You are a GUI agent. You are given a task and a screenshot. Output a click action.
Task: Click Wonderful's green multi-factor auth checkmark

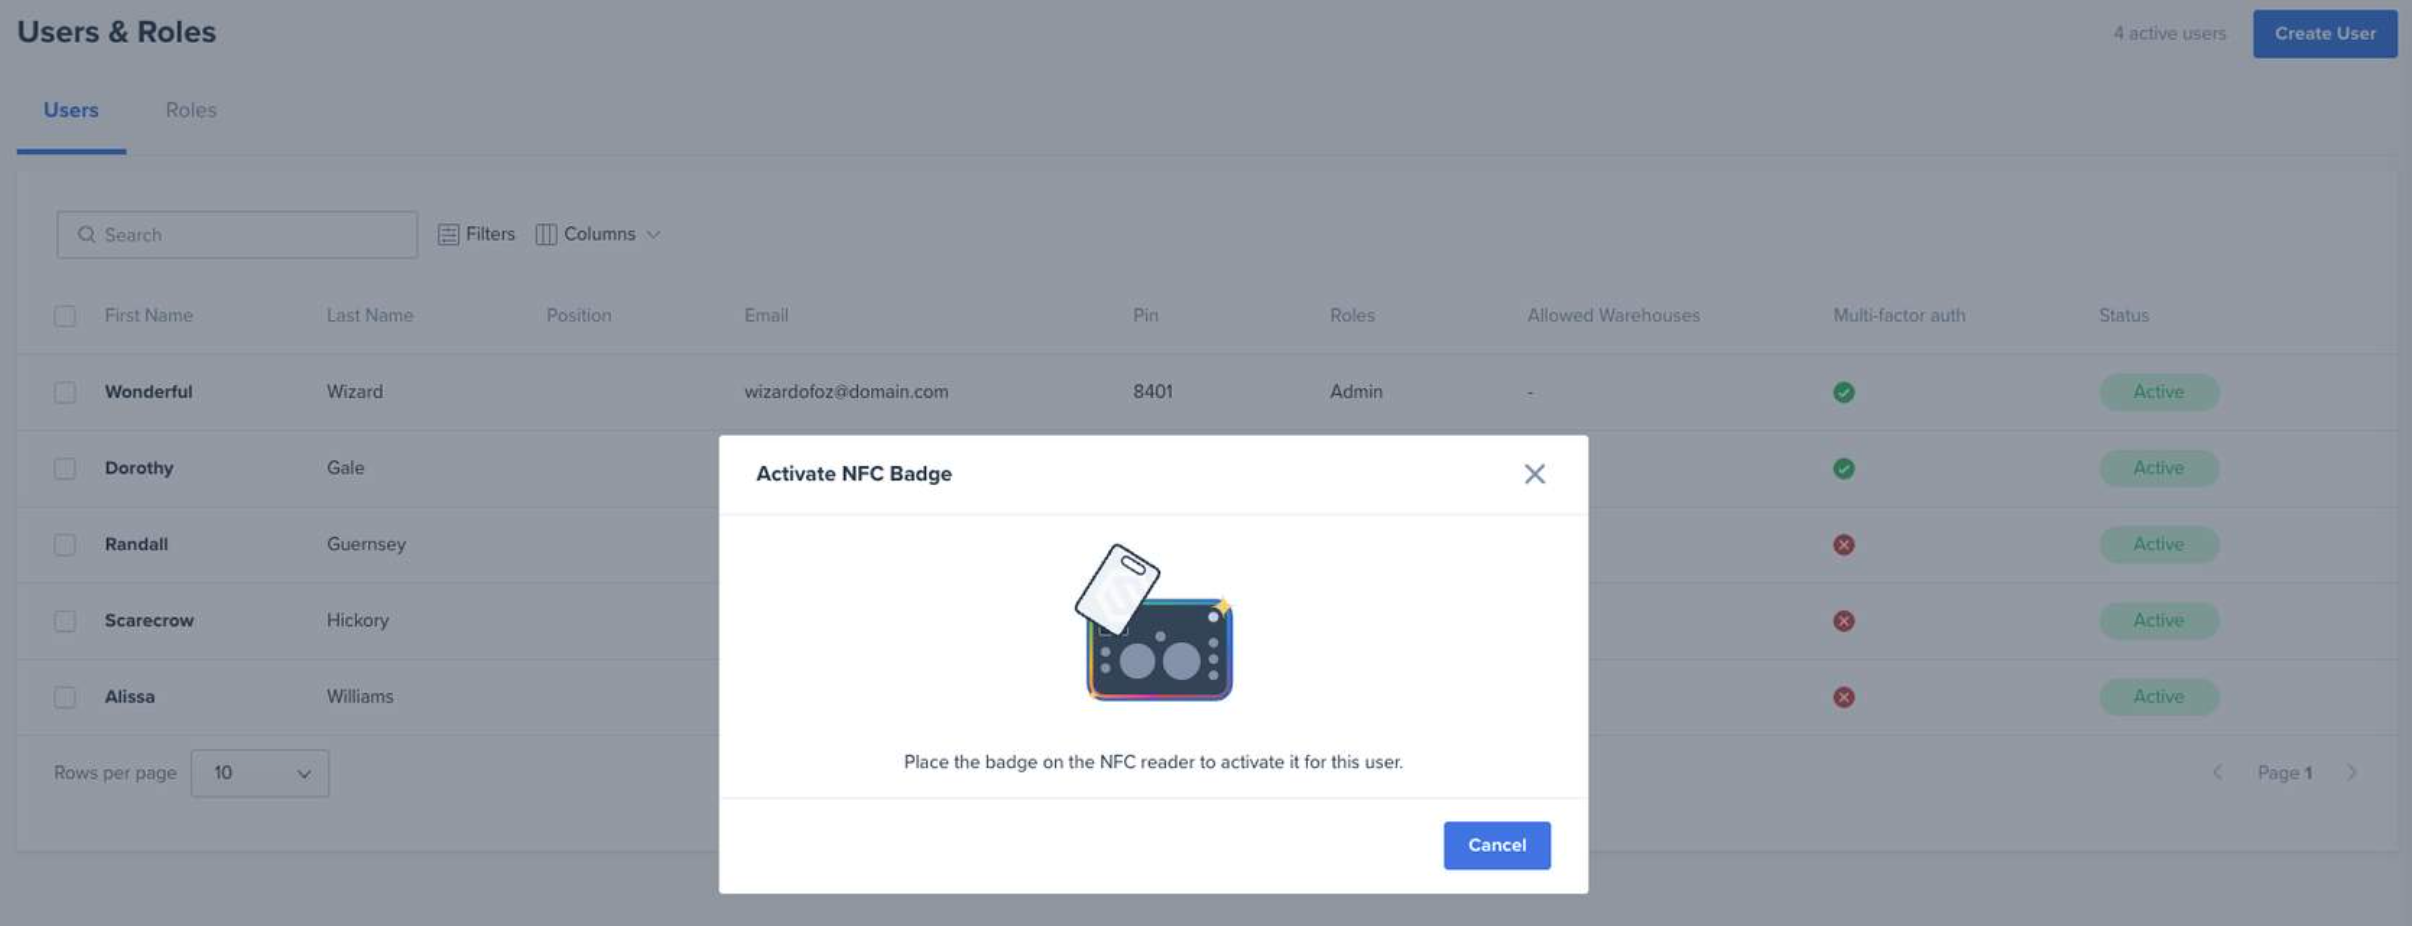coord(1843,392)
